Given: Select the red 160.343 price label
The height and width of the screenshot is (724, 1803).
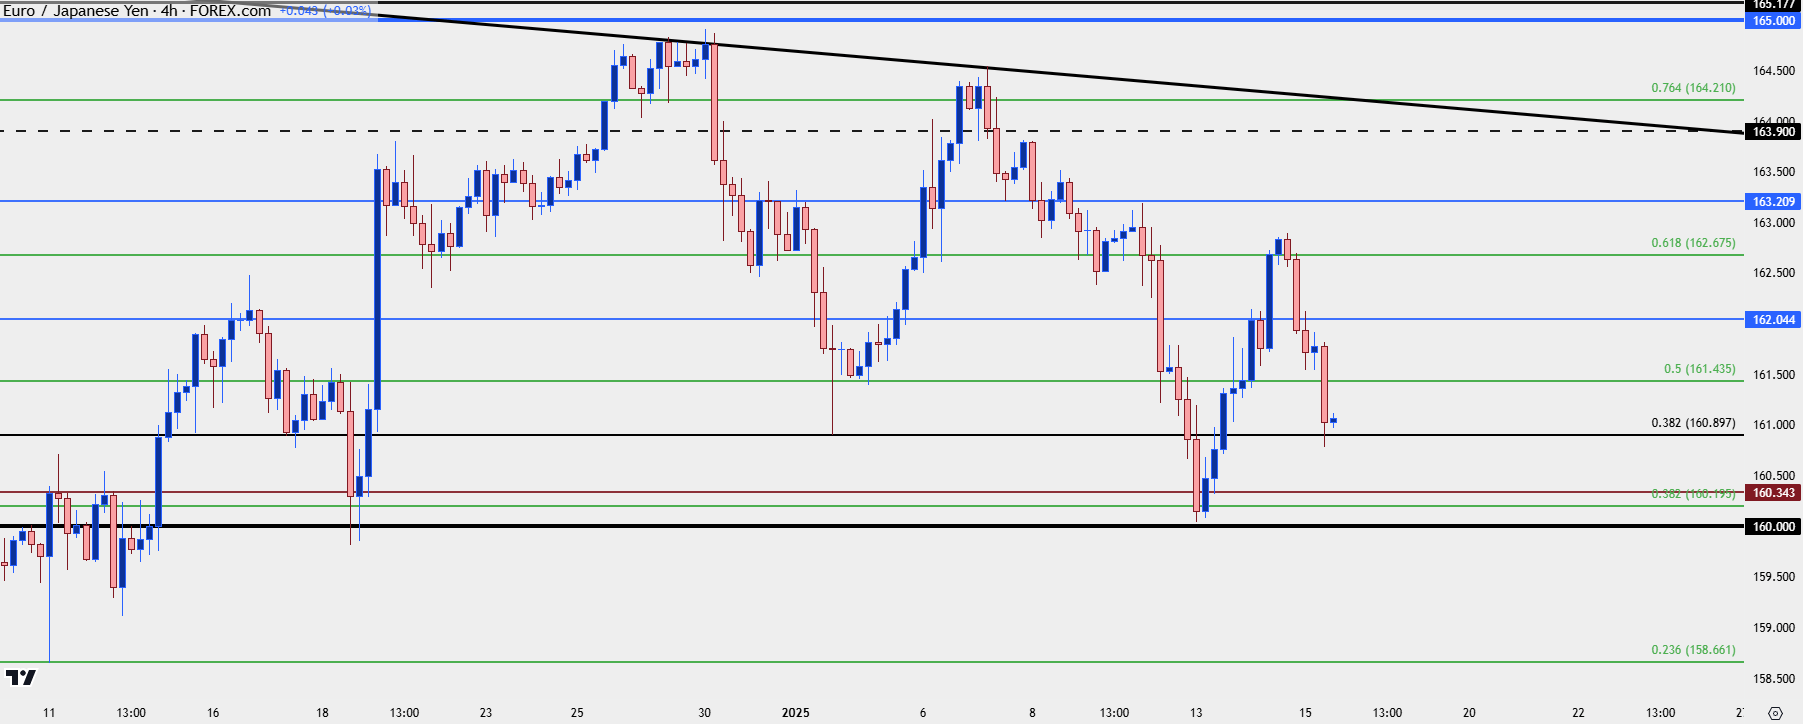Looking at the screenshot, I should click(1774, 492).
